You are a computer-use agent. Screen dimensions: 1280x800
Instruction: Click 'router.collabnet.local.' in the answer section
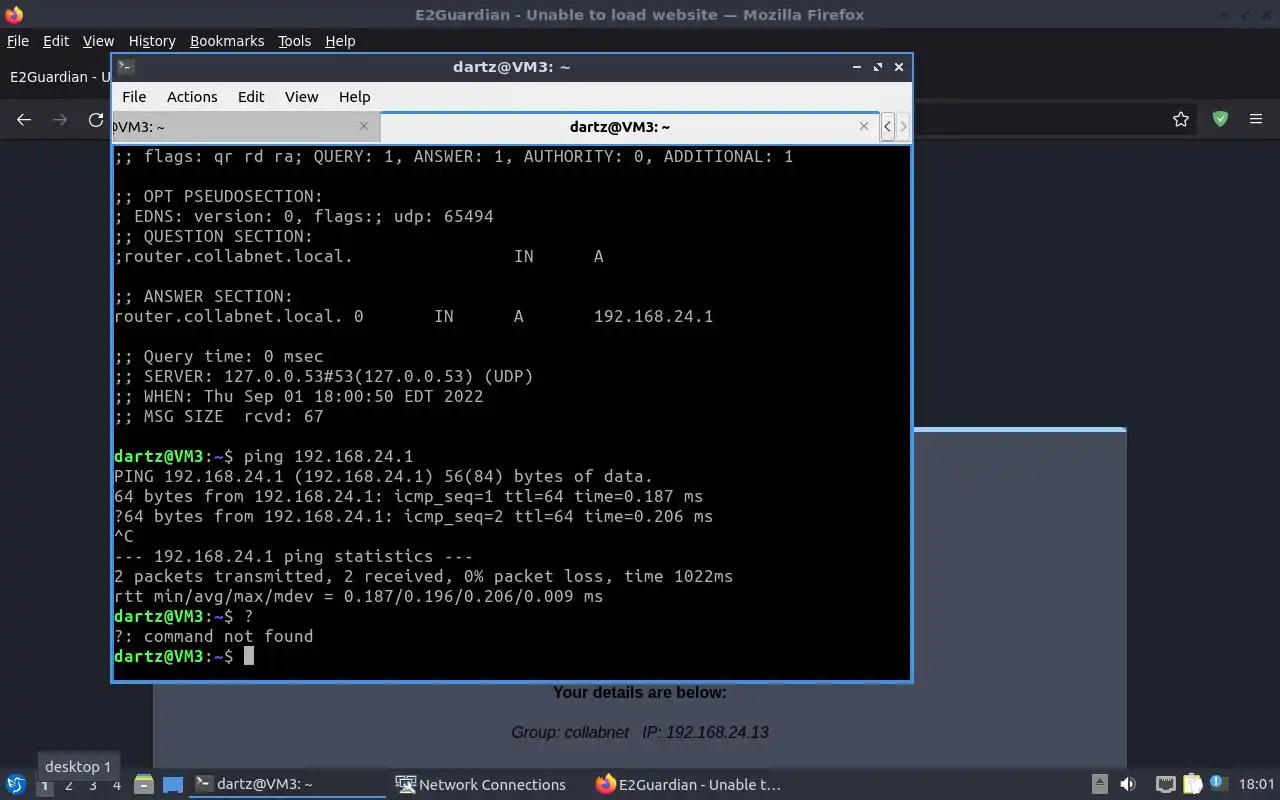click(x=229, y=316)
